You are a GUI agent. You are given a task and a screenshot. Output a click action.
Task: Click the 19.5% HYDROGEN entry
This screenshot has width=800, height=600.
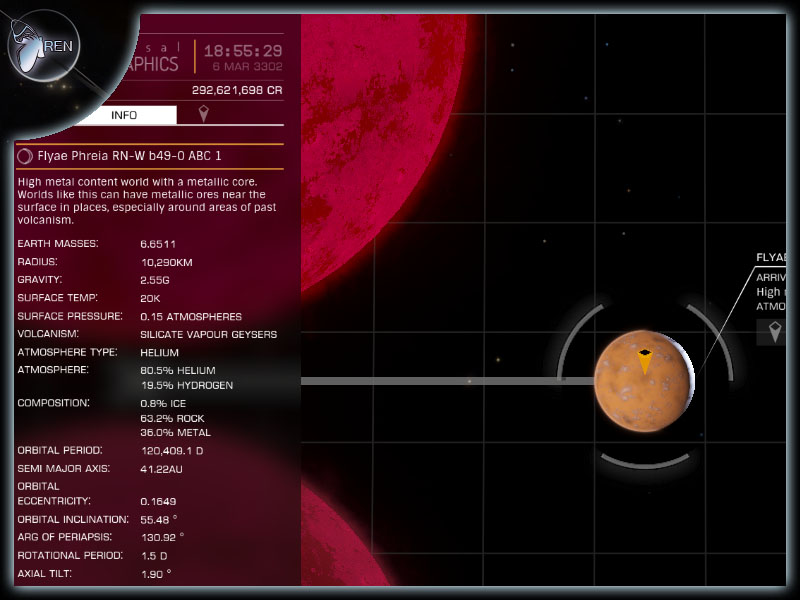187,385
